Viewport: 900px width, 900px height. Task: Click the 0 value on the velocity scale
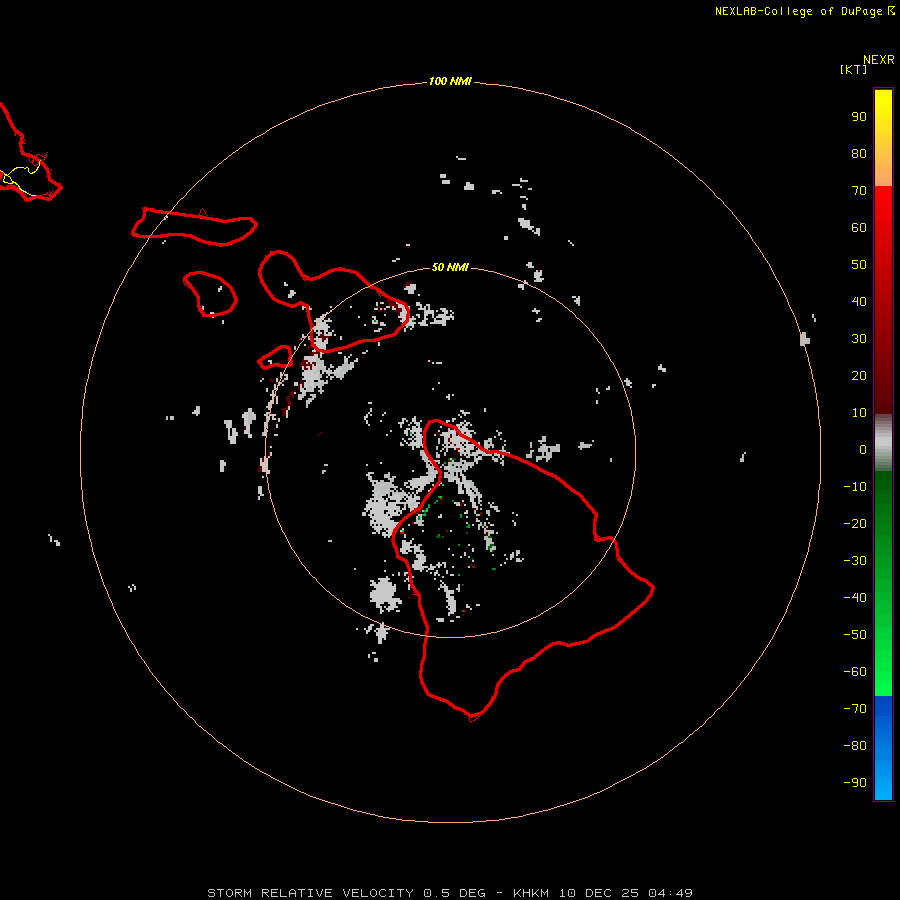[x=863, y=450]
